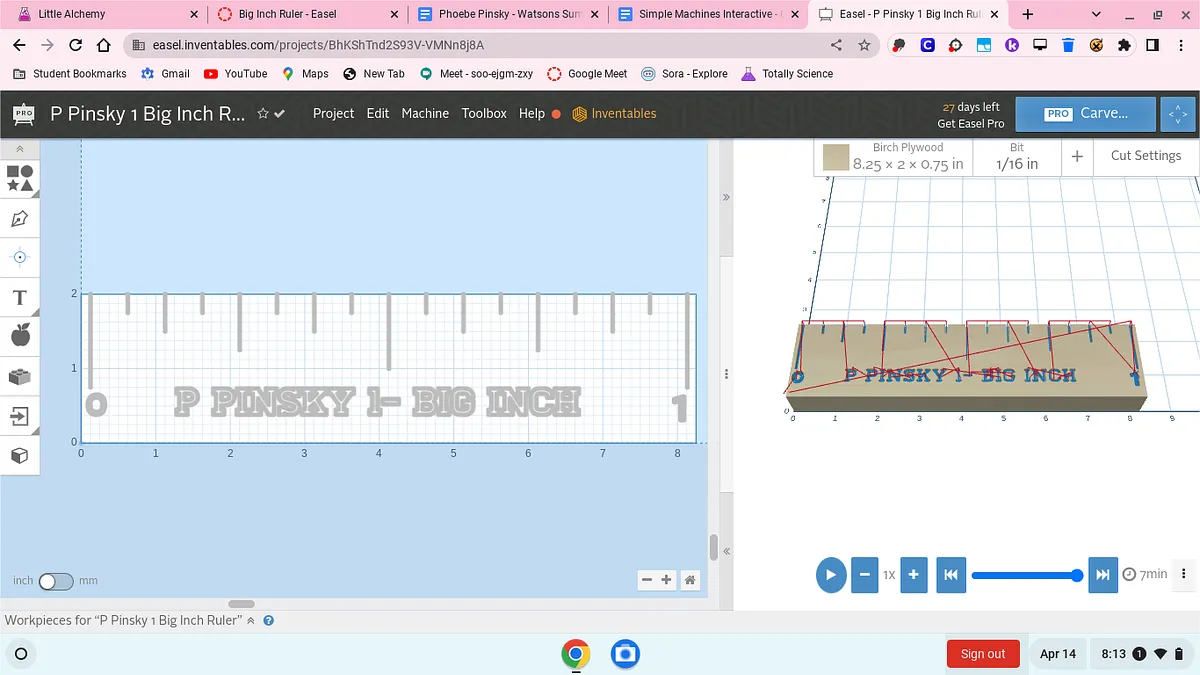The image size is (1200, 675).
Task: Choose the Text tool
Action: tap(20, 297)
